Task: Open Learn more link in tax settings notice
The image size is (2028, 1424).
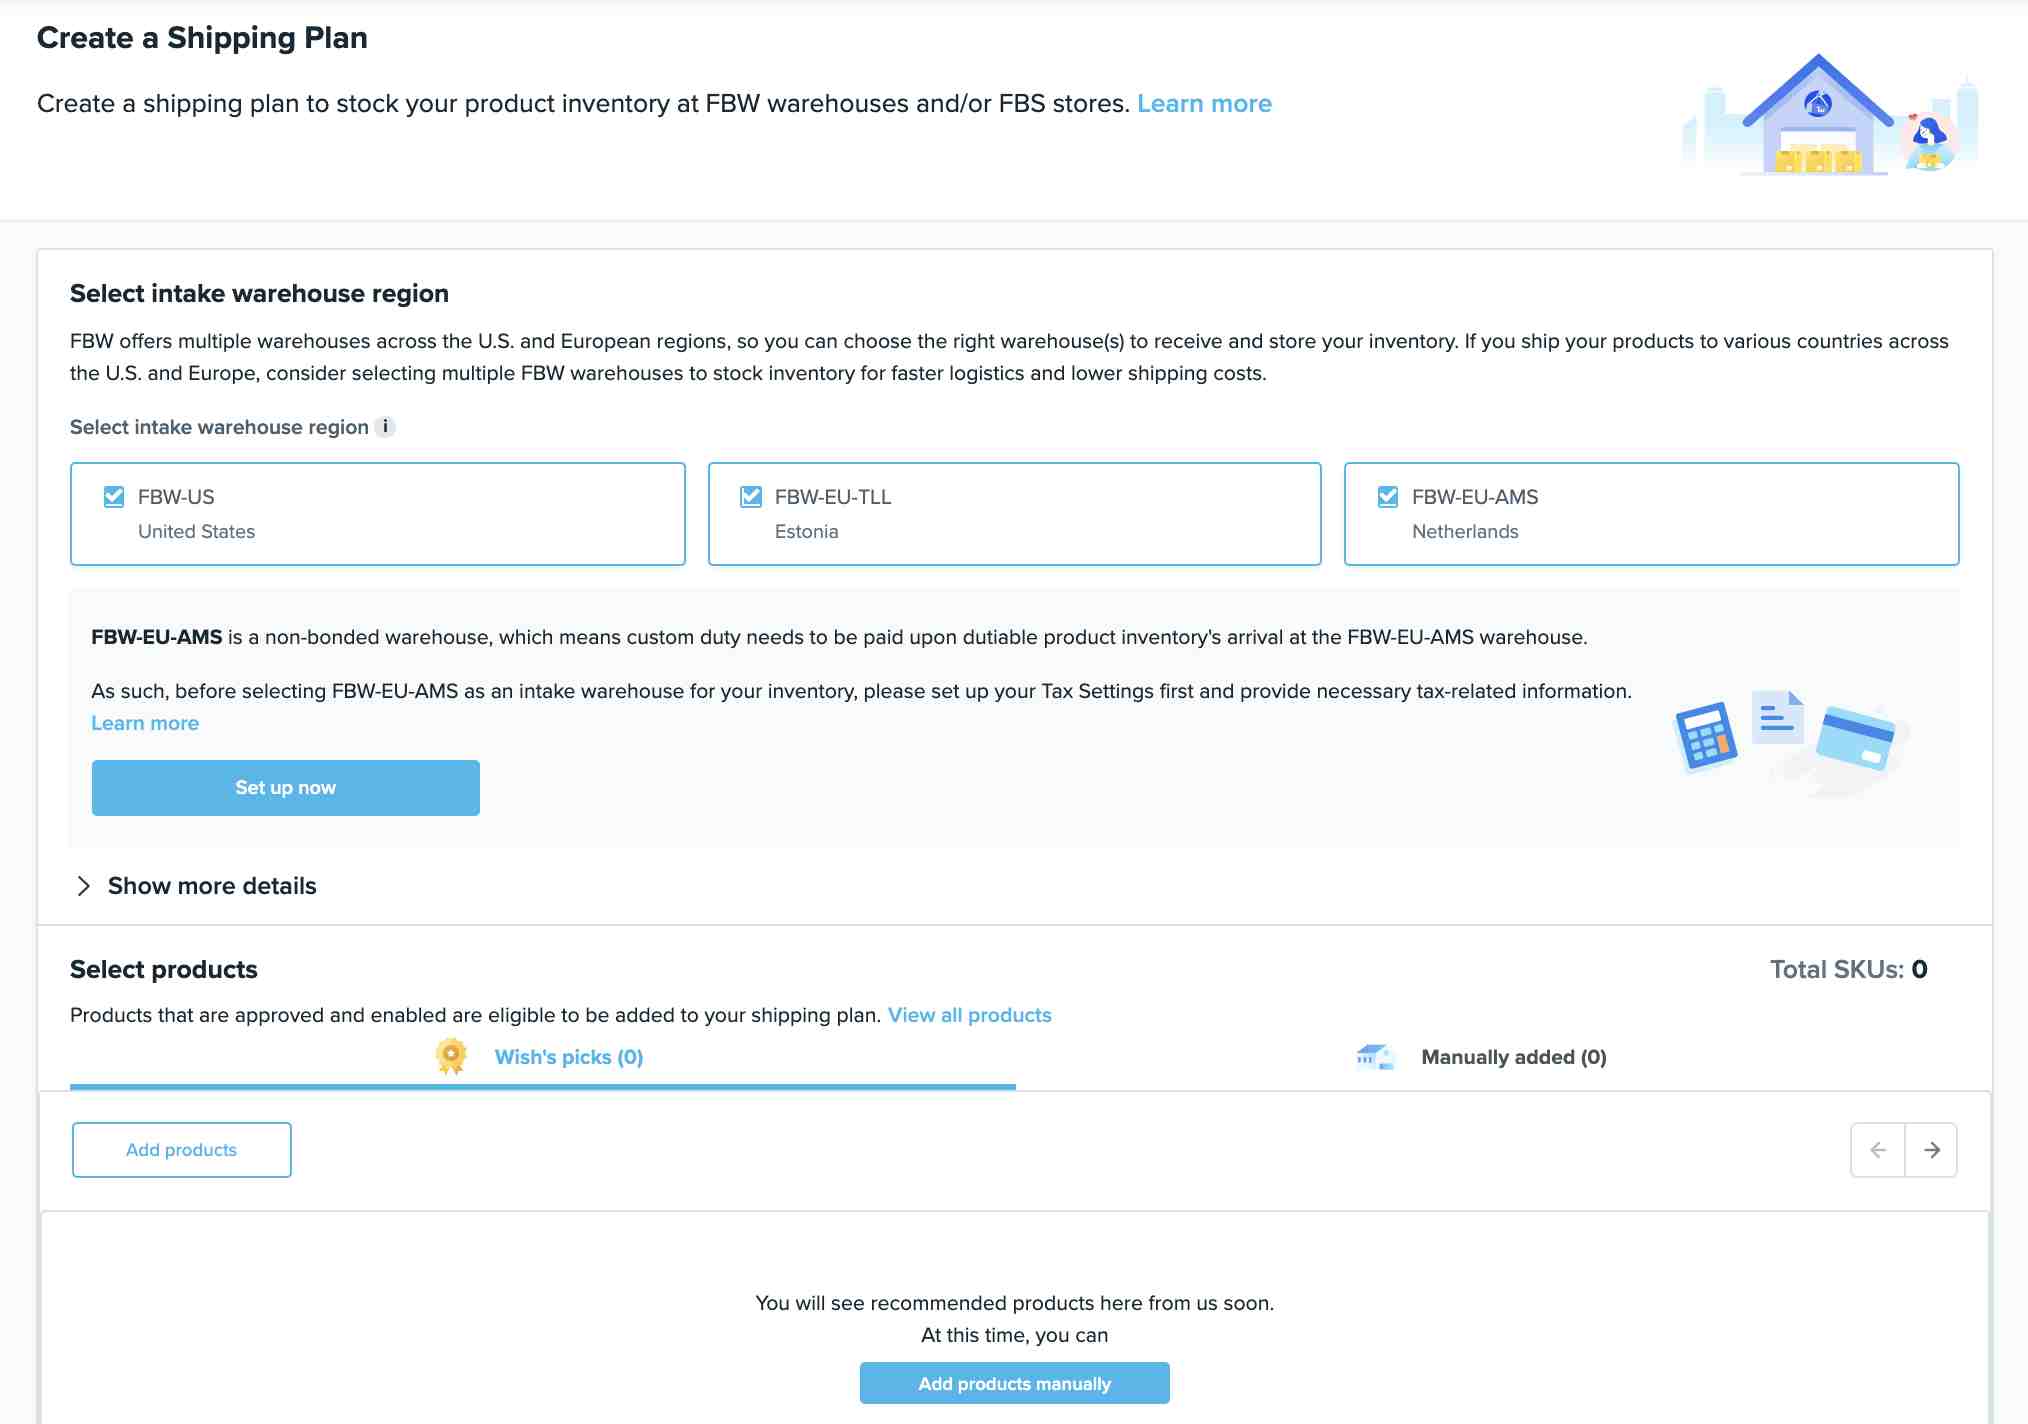Action: 145,723
